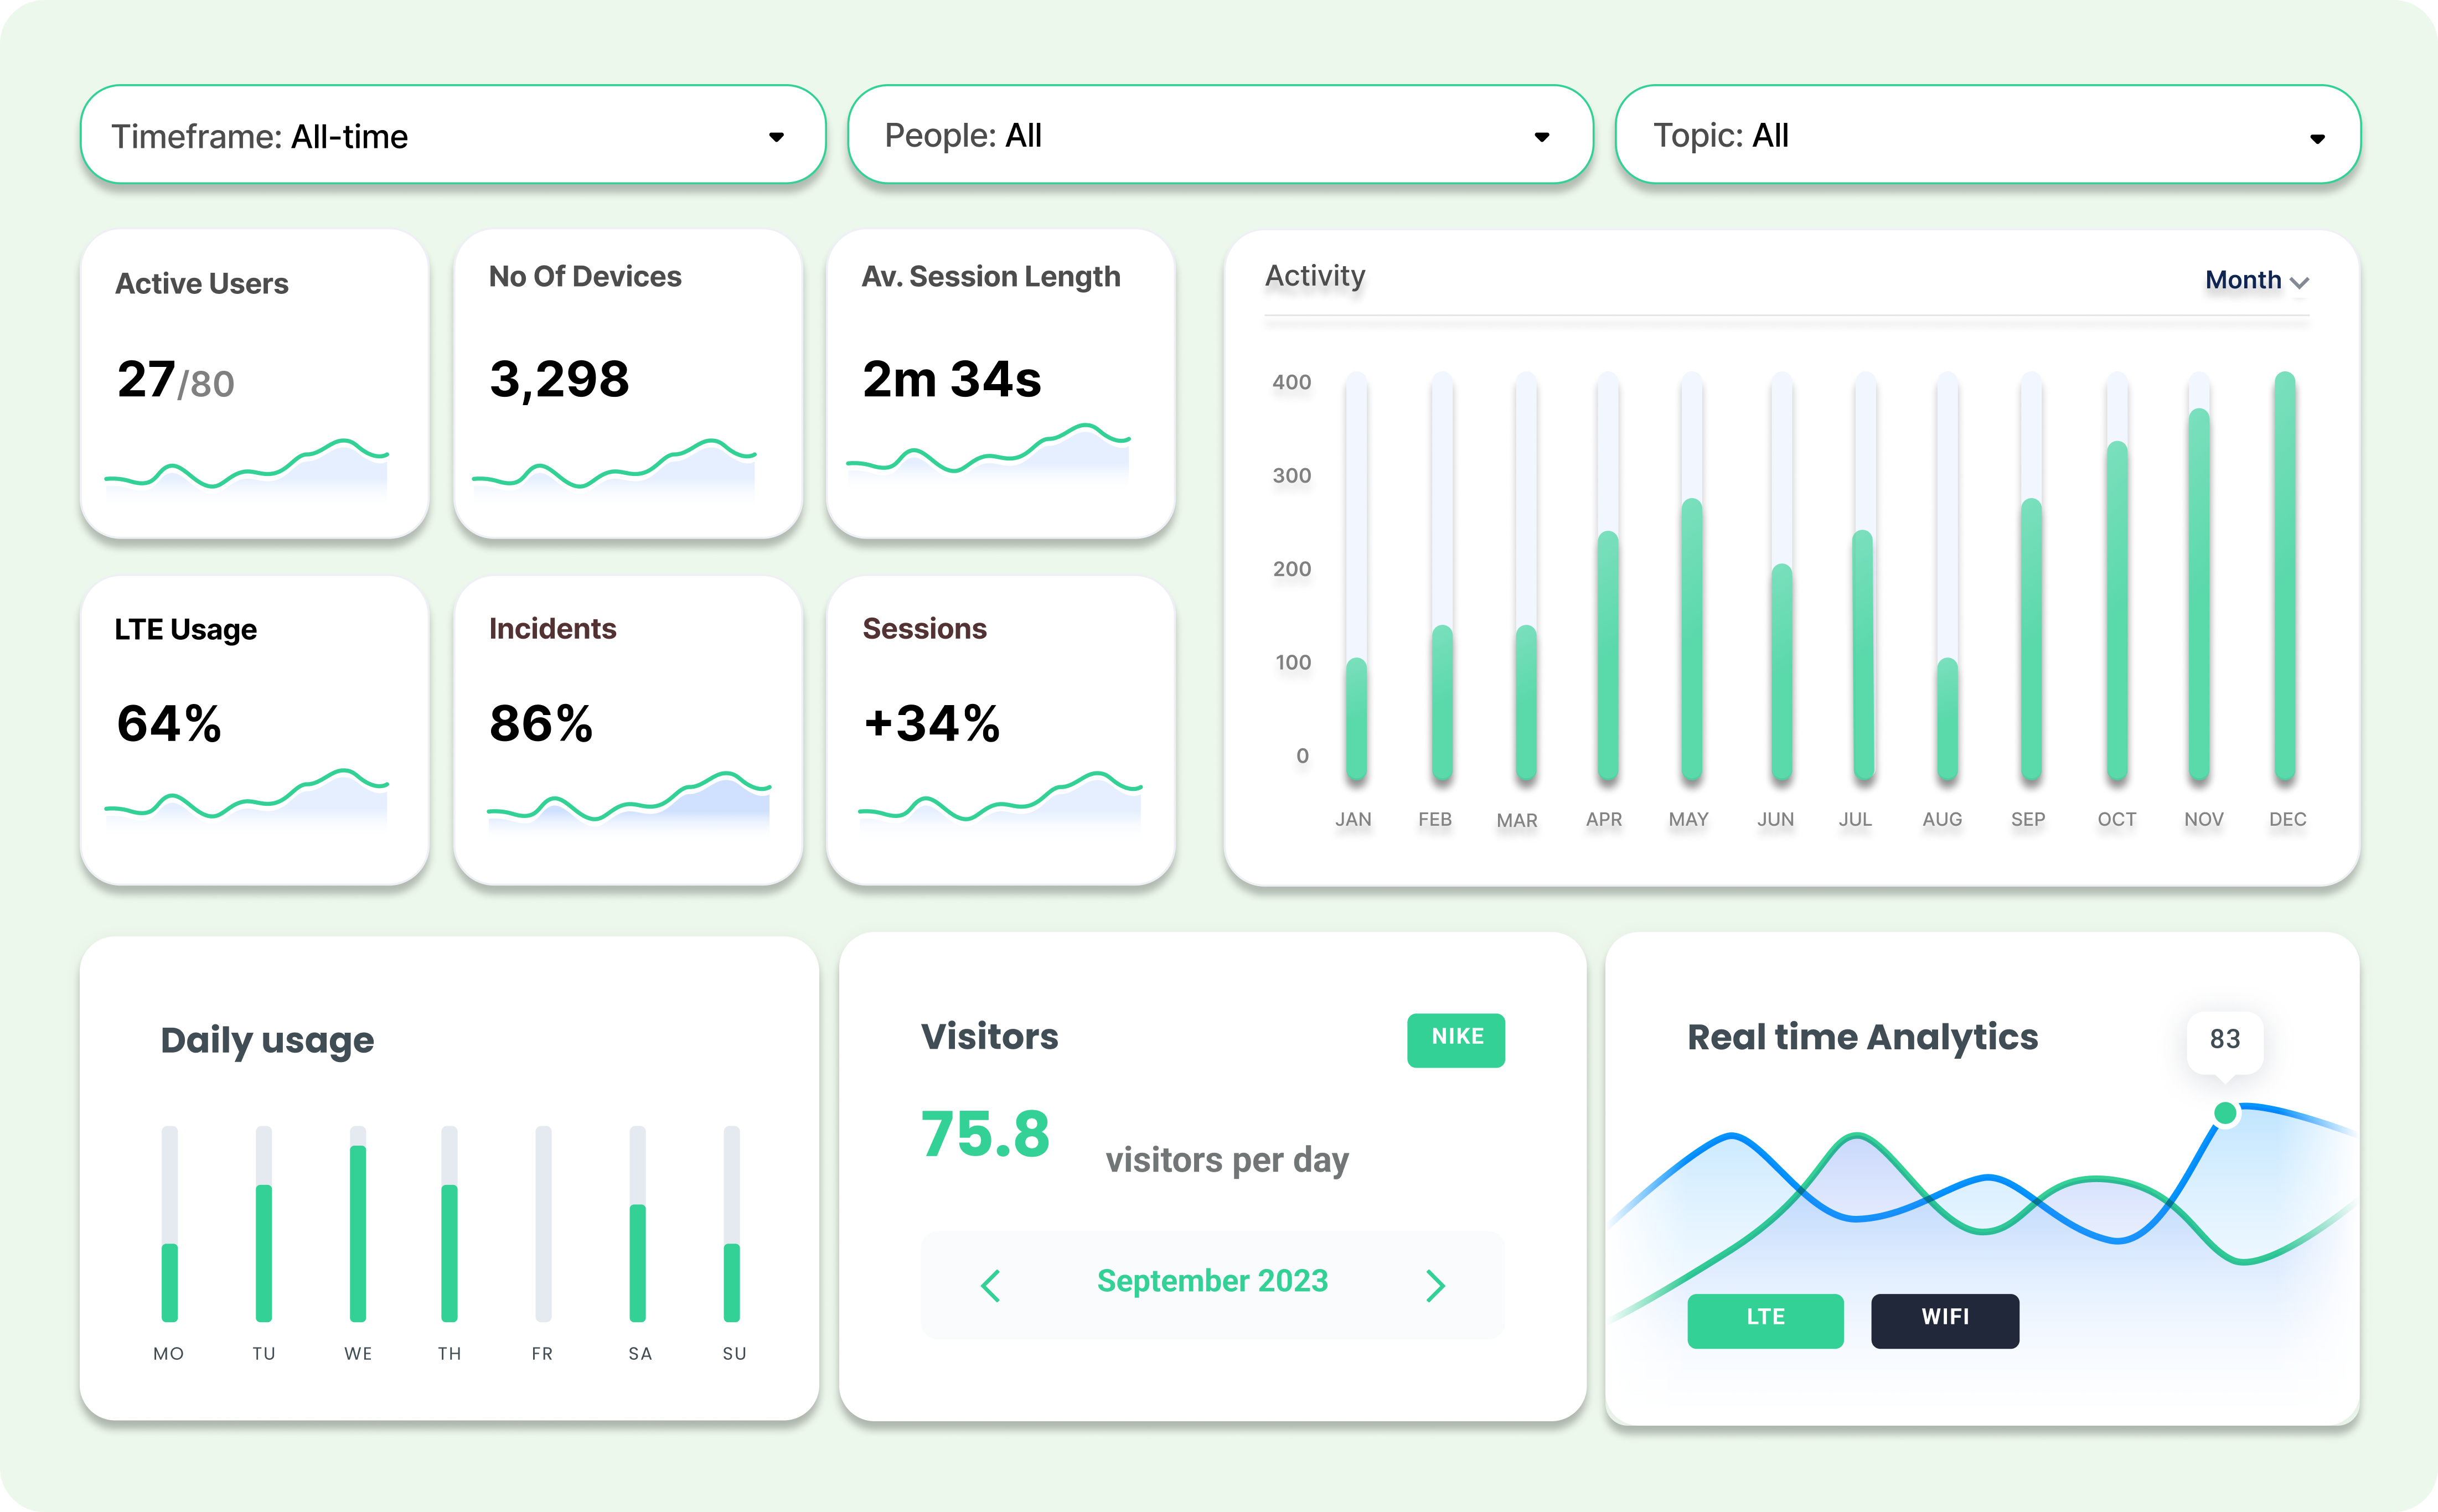Click the MAY bar in Activity chart
The height and width of the screenshot is (1512, 2438).
pos(1691,639)
